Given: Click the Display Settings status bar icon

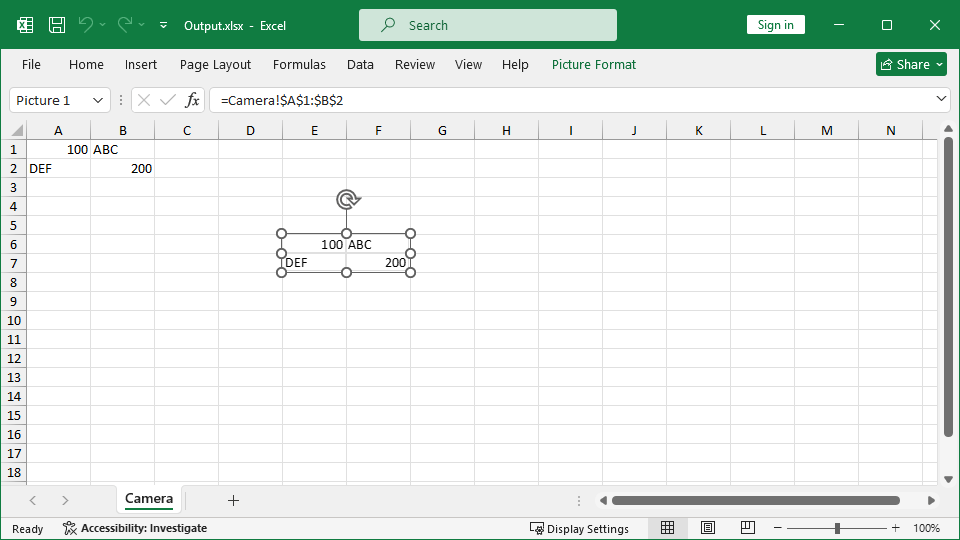Looking at the screenshot, I should click(537, 528).
